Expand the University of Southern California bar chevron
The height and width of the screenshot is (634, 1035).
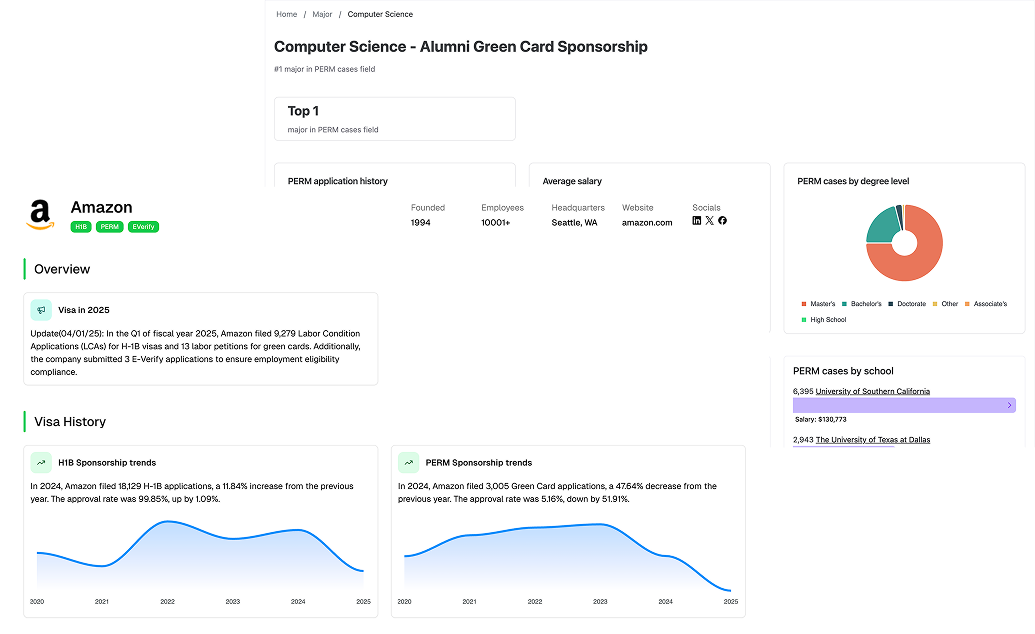click(x=1009, y=405)
